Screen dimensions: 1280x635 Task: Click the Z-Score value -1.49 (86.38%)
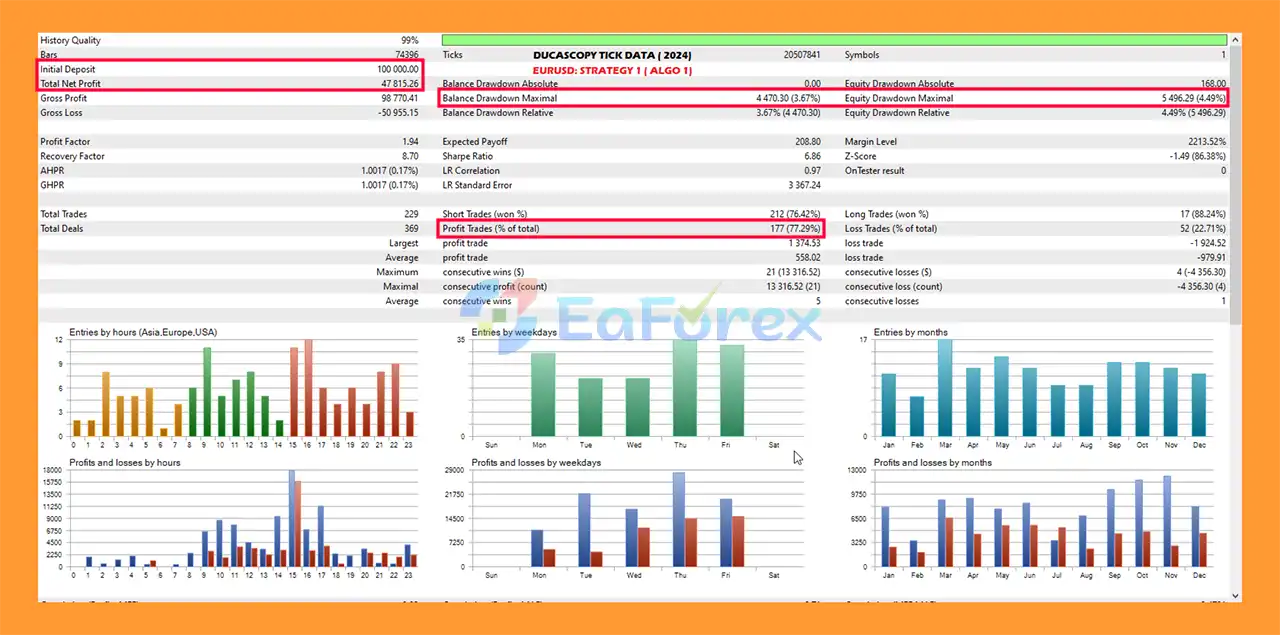coord(1197,156)
